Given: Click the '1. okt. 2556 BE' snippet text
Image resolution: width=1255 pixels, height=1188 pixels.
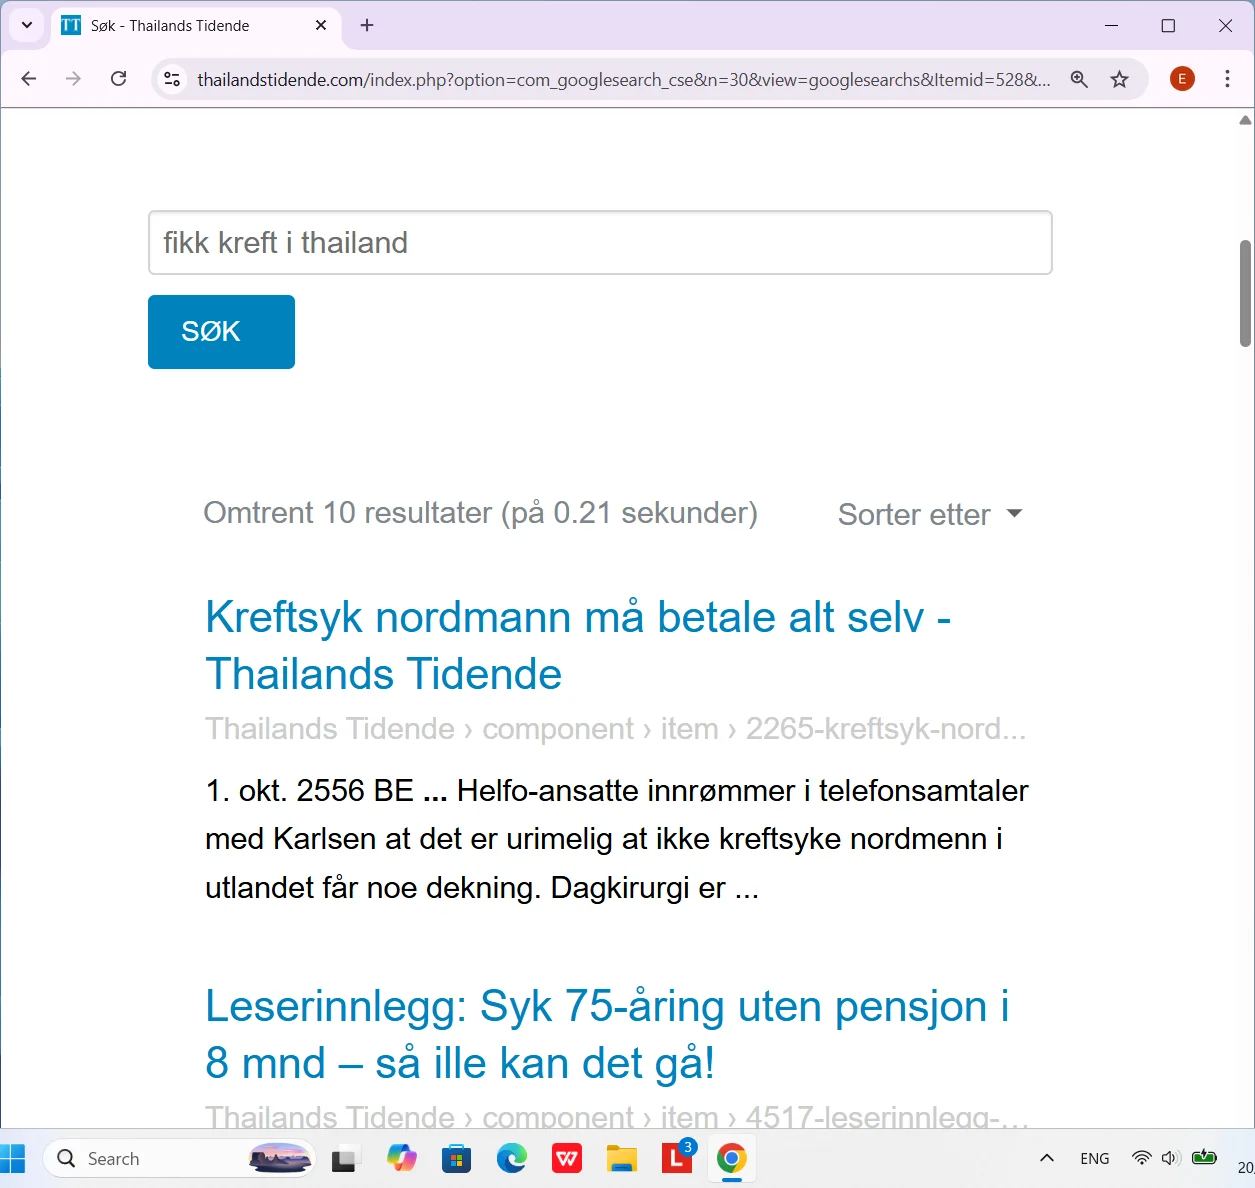Looking at the screenshot, I should (x=309, y=791).
